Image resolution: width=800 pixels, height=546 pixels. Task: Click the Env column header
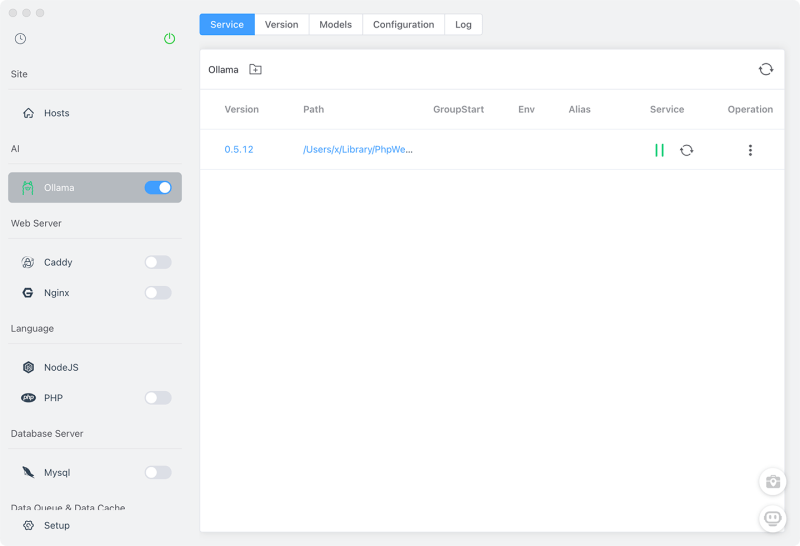coord(526,109)
